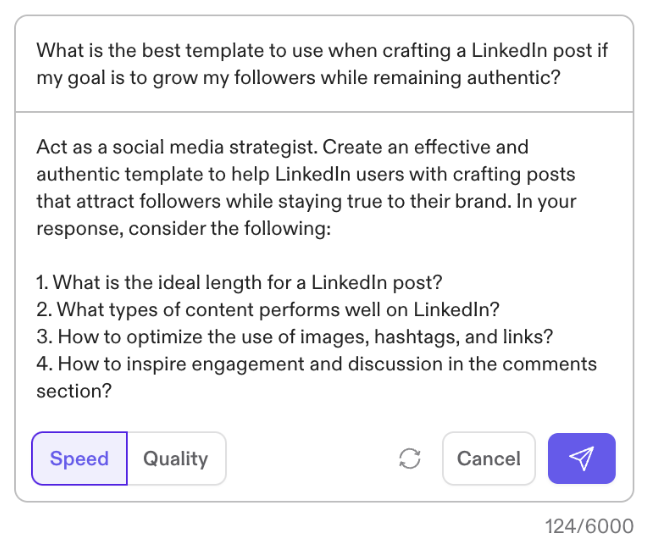The height and width of the screenshot is (556, 654).
Task: Click the line about inspiring engagement and discussion
Action: (x=316, y=364)
